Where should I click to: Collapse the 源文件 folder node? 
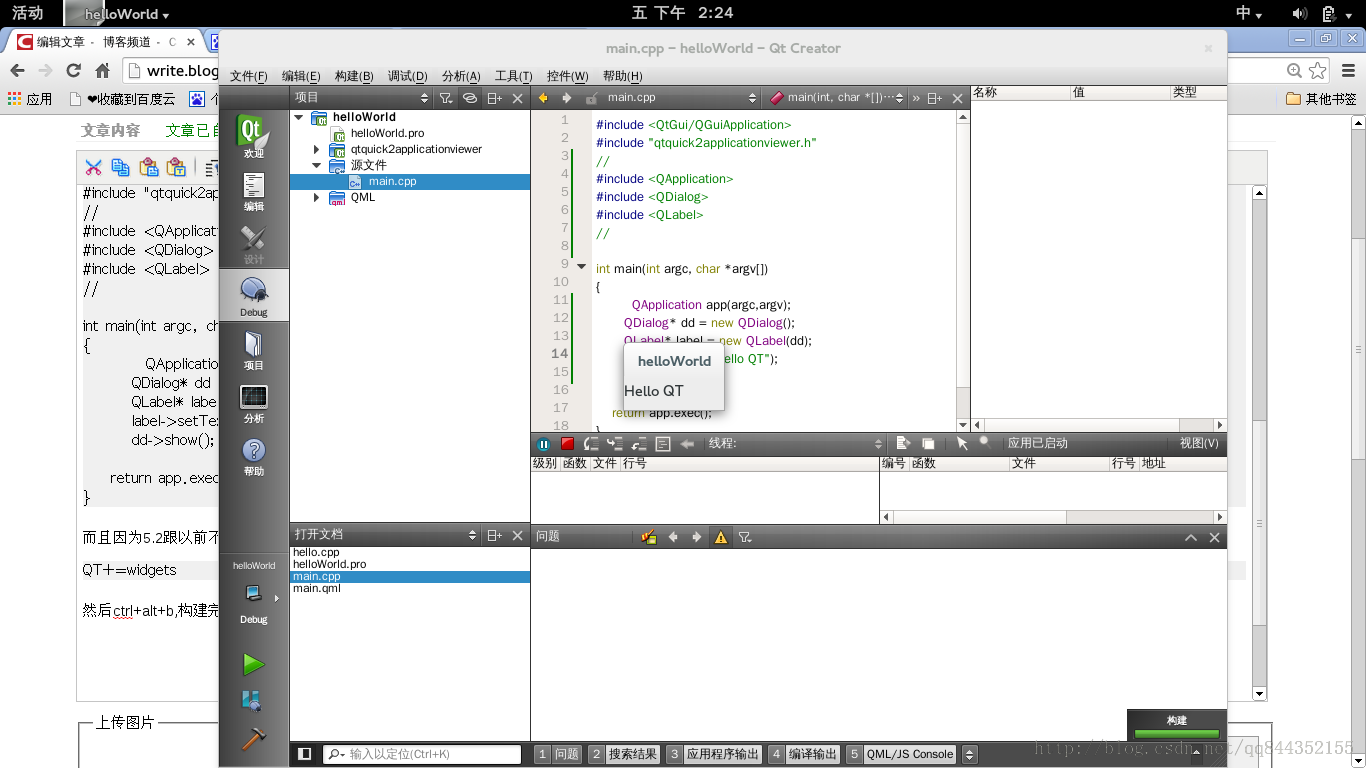(317, 165)
